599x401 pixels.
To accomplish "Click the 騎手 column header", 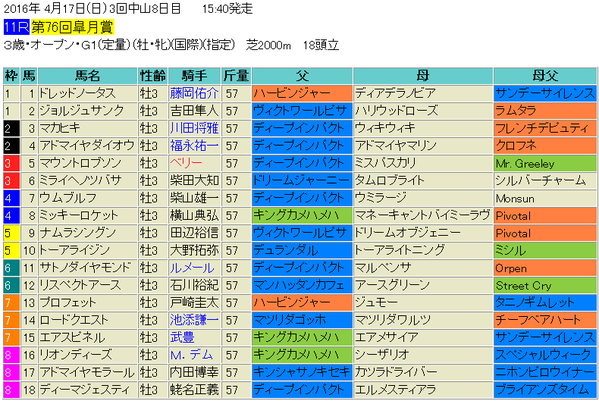I will (194, 76).
